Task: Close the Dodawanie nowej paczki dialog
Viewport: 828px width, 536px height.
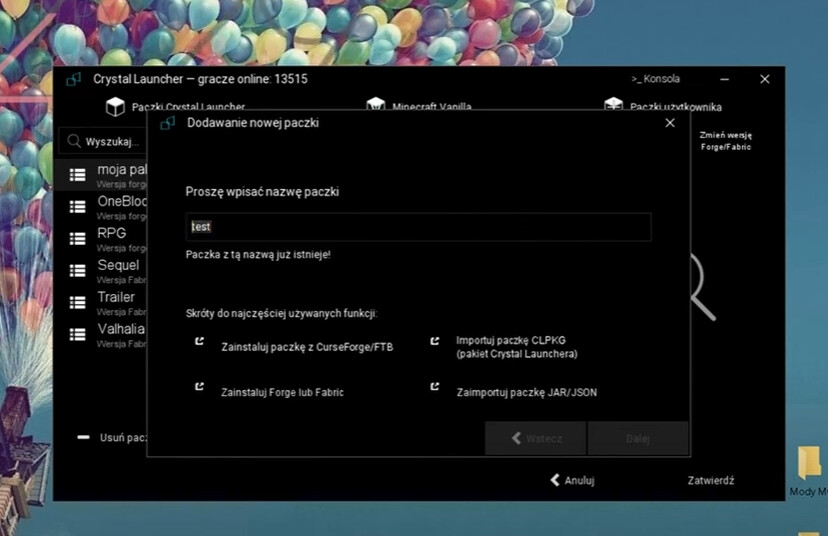Action: [670, 123]
